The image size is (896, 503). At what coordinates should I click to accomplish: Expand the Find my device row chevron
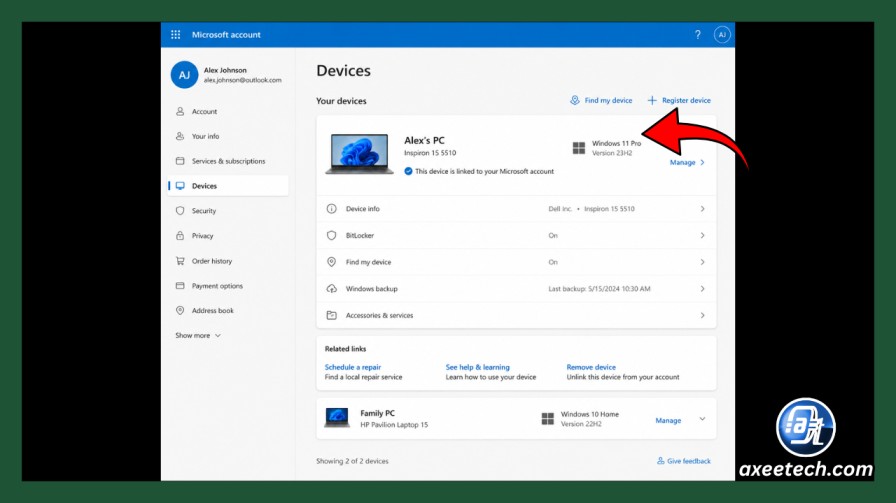[702, 262]
